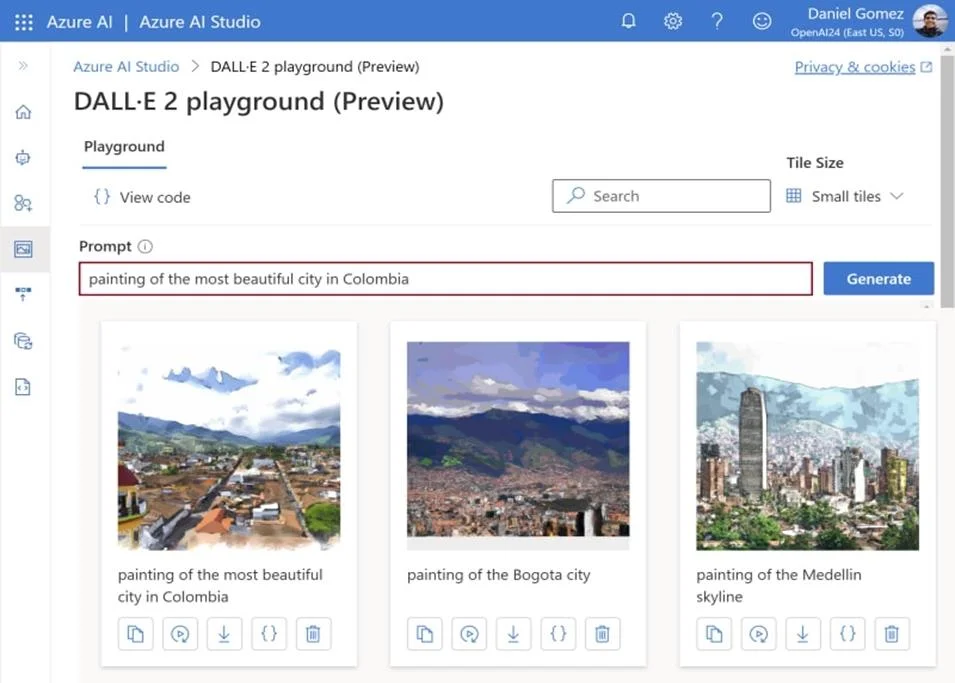The height and width of the screenshot is (683, 955).
Task: Open View code
Action: tap(142, 197)
